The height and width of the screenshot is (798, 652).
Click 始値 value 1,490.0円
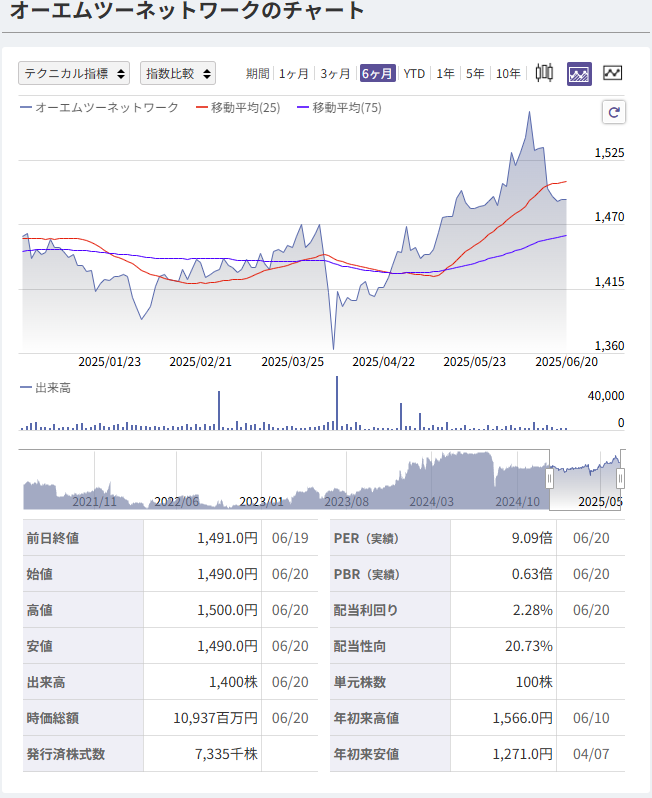[x=228, y=574]
